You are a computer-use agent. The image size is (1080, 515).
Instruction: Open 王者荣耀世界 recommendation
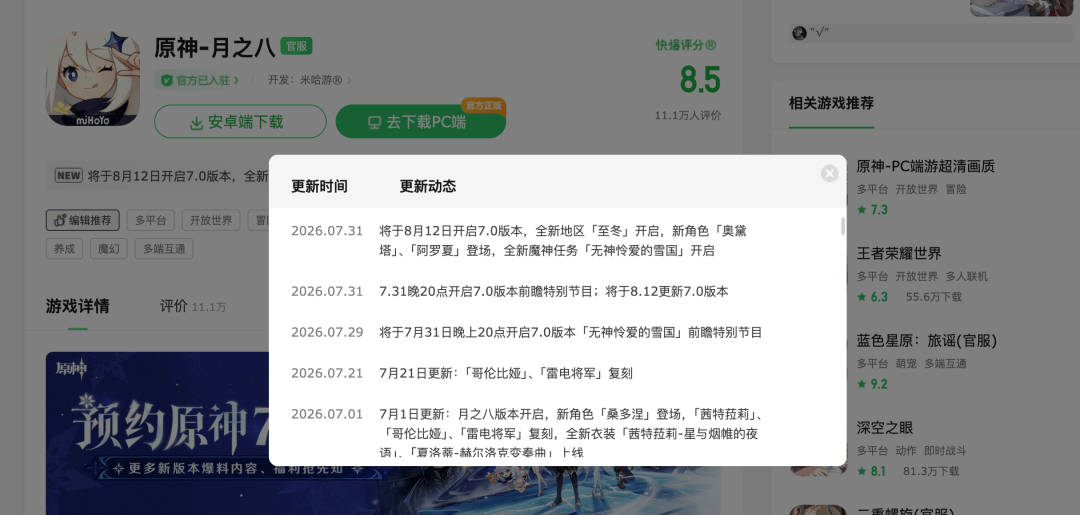[x=899, y=253]
